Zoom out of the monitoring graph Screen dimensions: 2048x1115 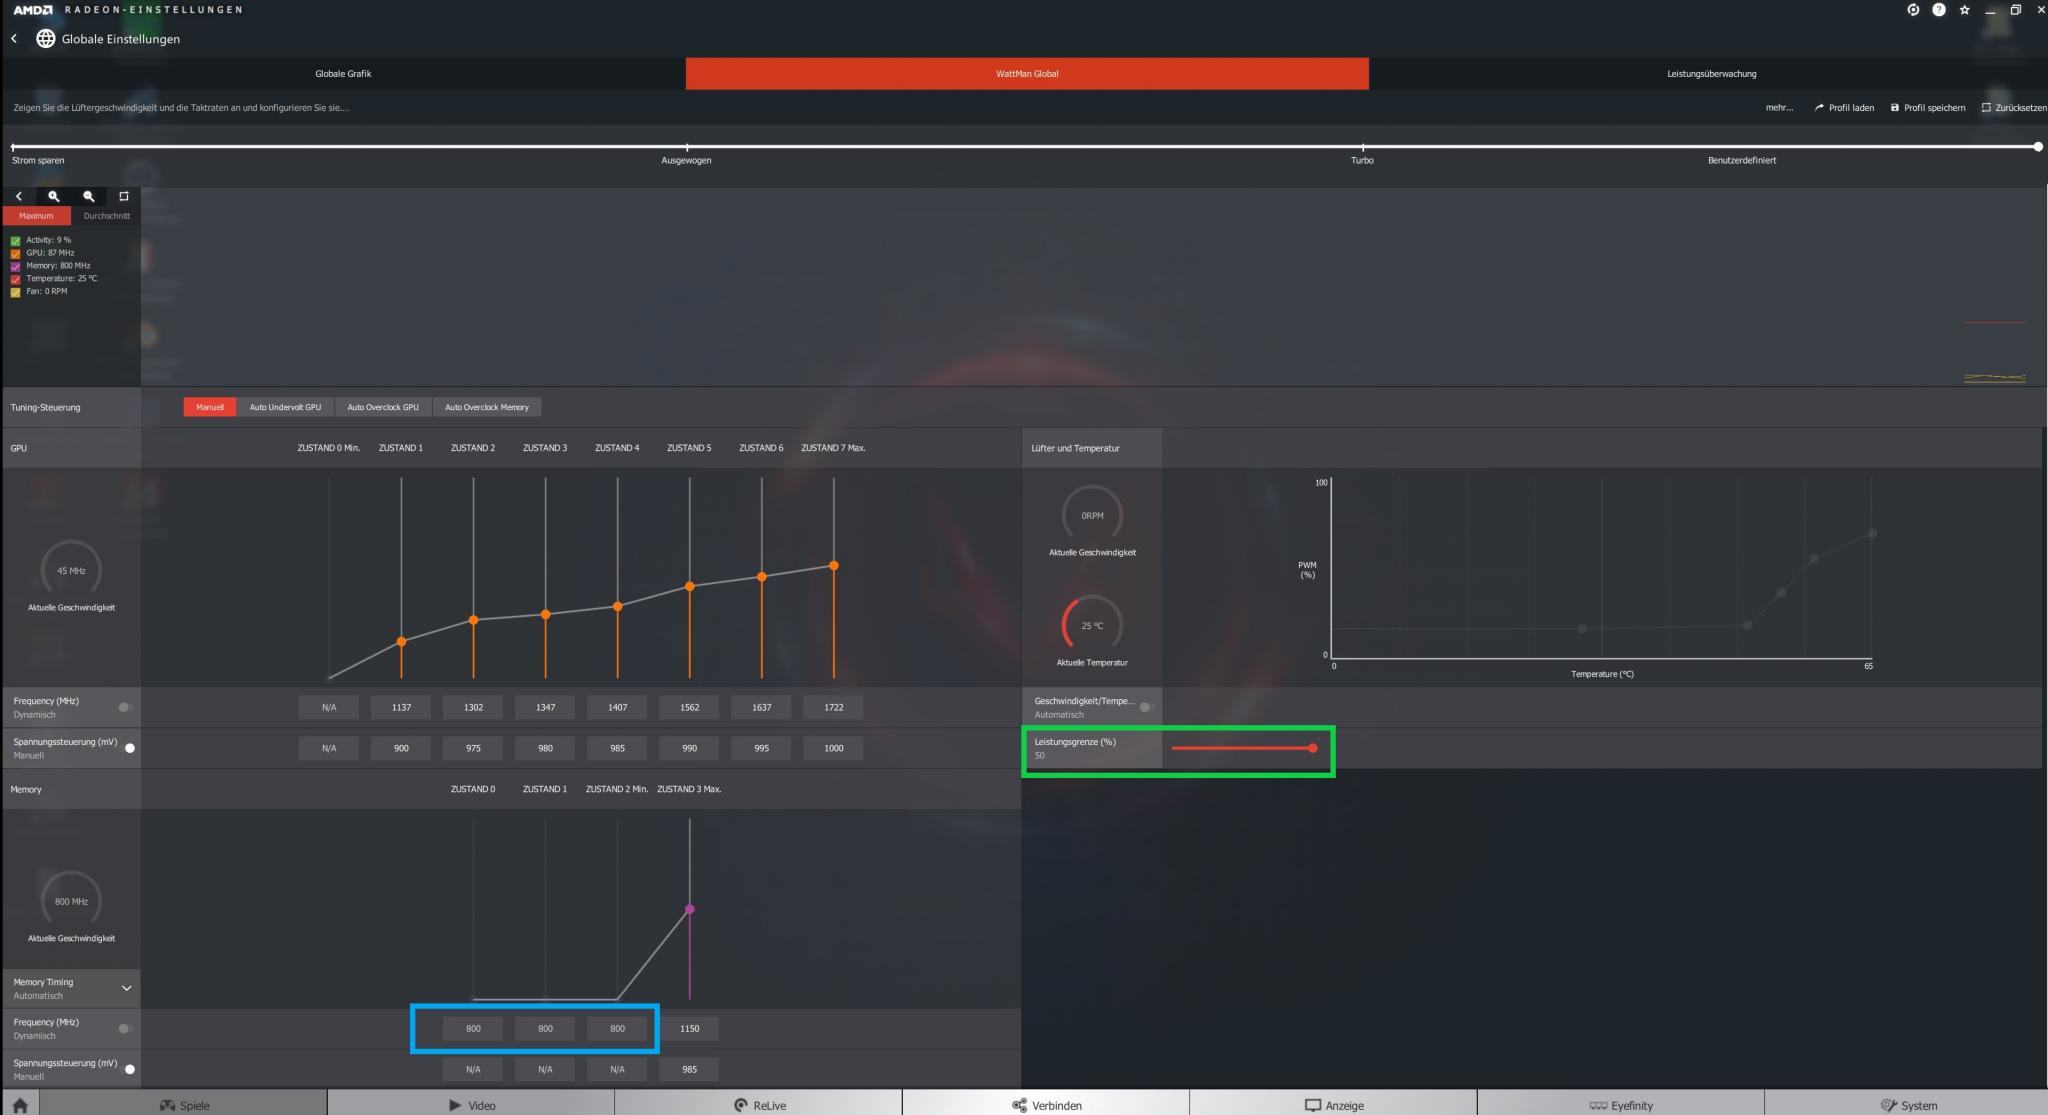click(89, 197)
